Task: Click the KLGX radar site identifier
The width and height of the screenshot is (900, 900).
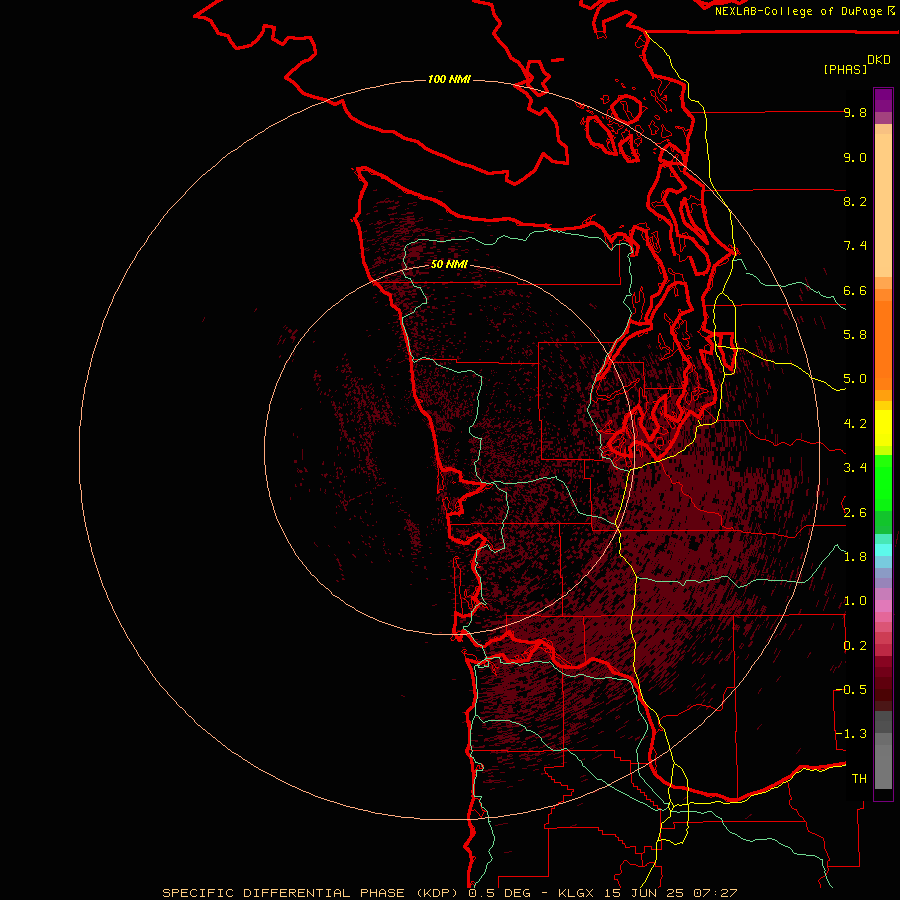Action: pyautogui.click(x=576, y=893)
